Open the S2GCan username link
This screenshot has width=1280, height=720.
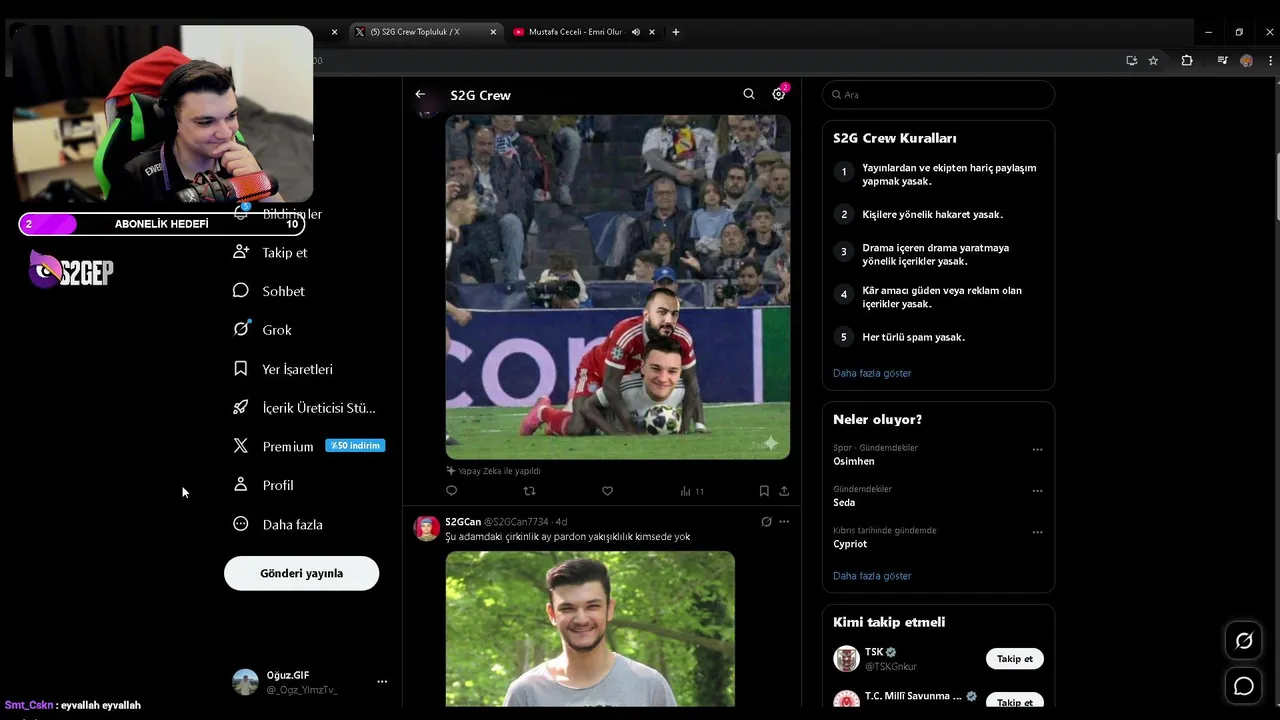pos(463,522)
